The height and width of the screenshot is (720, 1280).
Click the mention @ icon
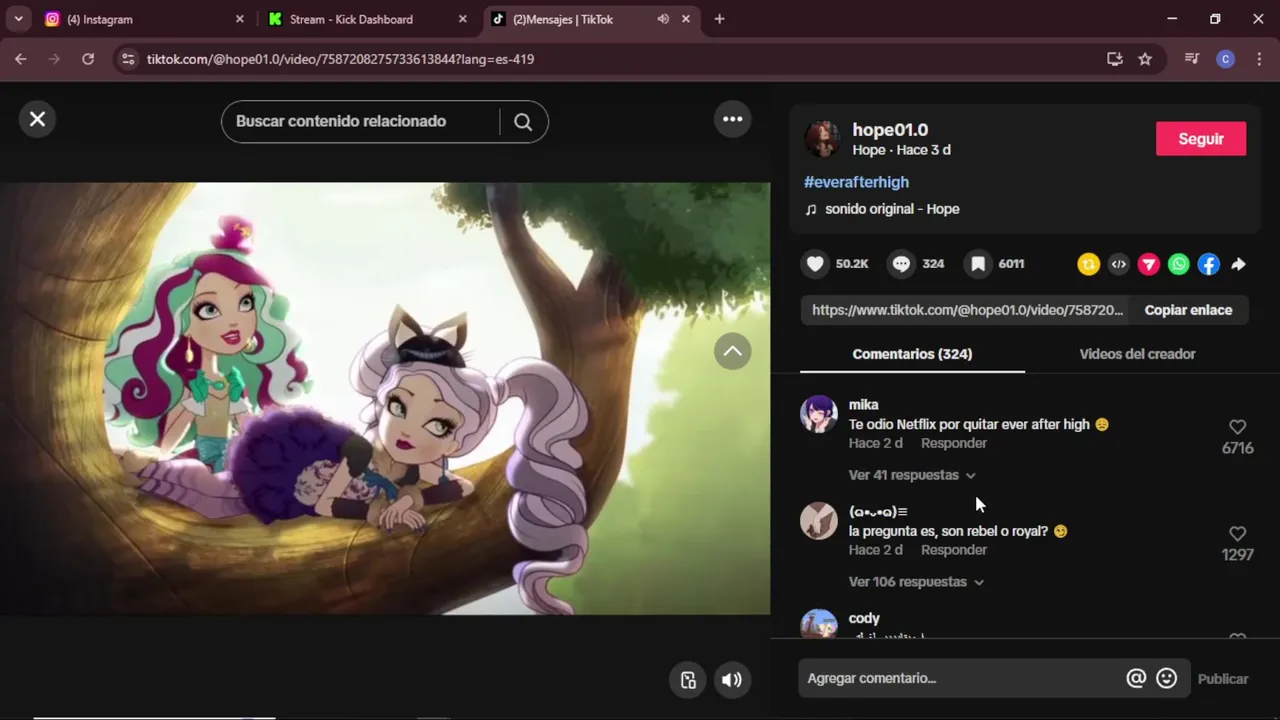(1136, 678)
